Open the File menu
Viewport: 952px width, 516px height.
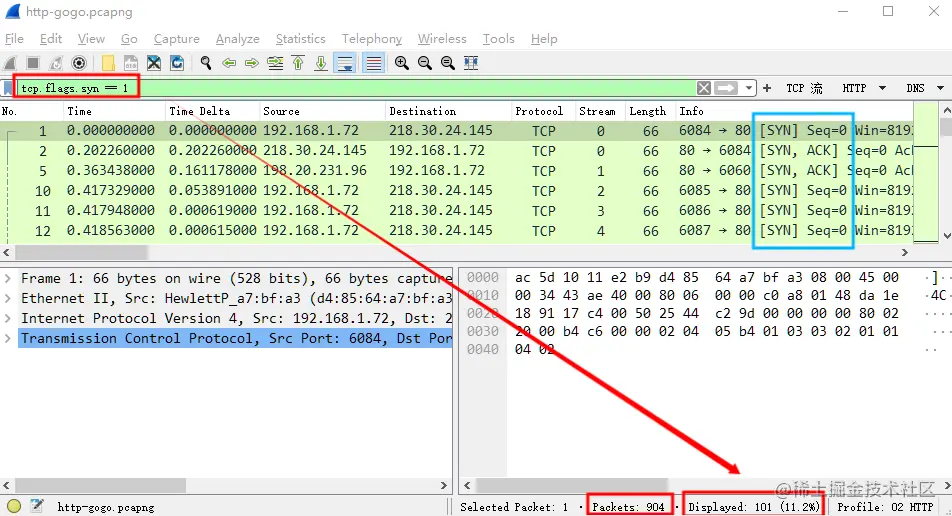click(14, 39)
